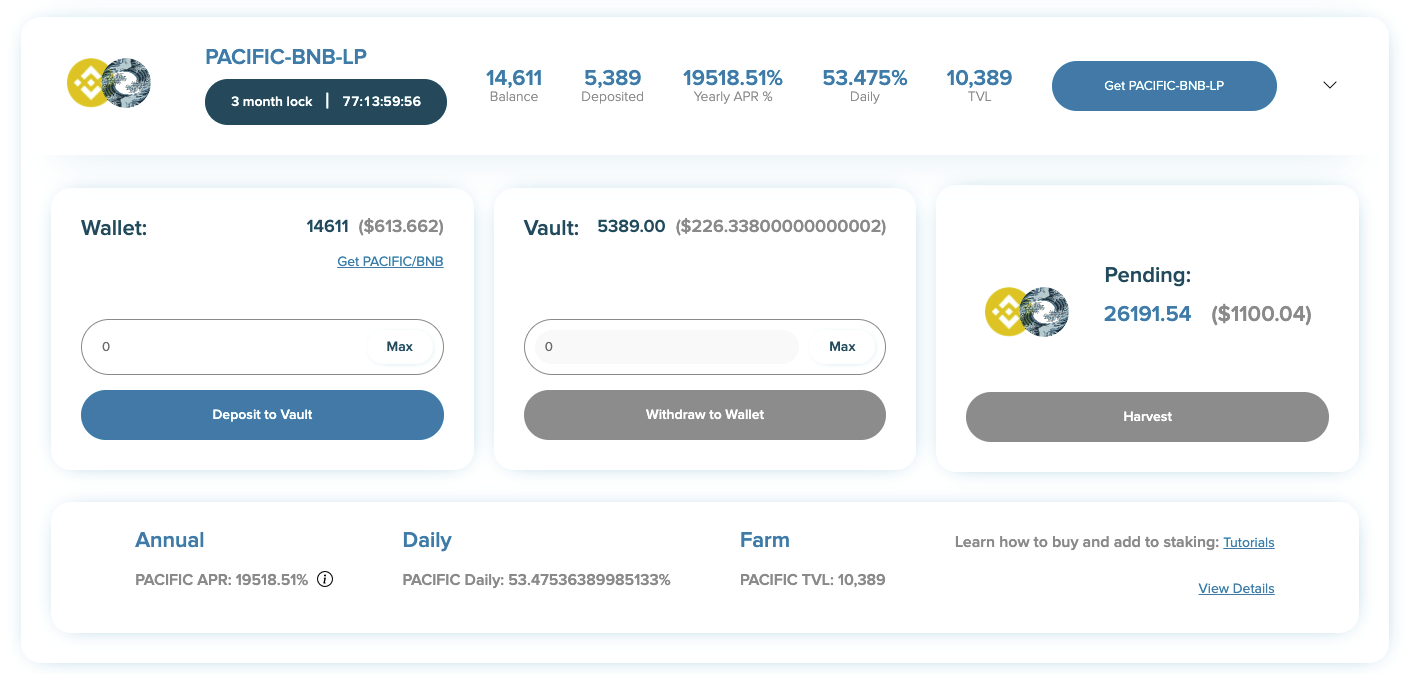Collapse the farm card with chevron
This screenshot has width=1406, height=674.
(1330, 85)
